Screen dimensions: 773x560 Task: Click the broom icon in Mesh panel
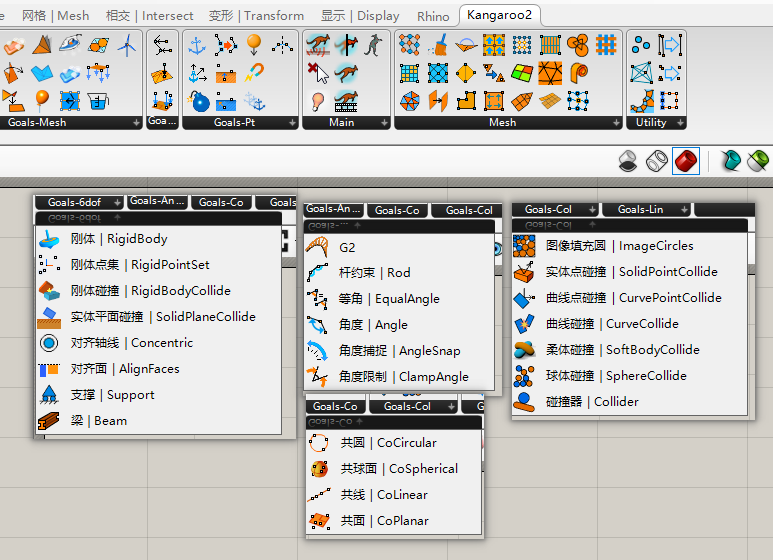pyautogui.click(x=438, y=45)
